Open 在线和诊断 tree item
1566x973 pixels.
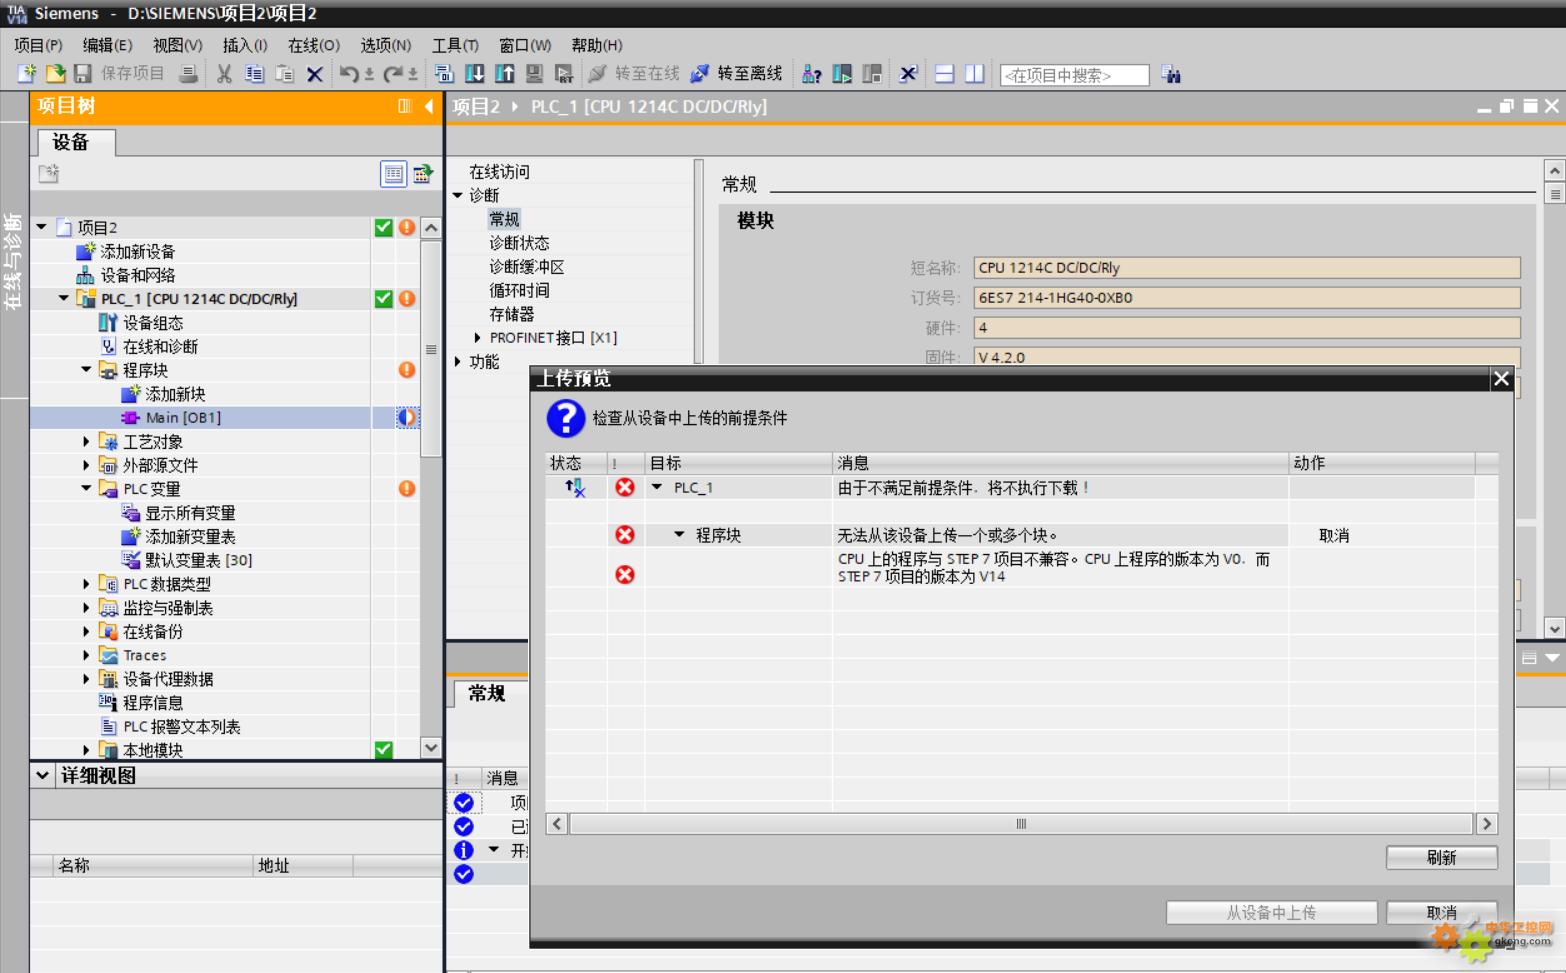point(160,346)
